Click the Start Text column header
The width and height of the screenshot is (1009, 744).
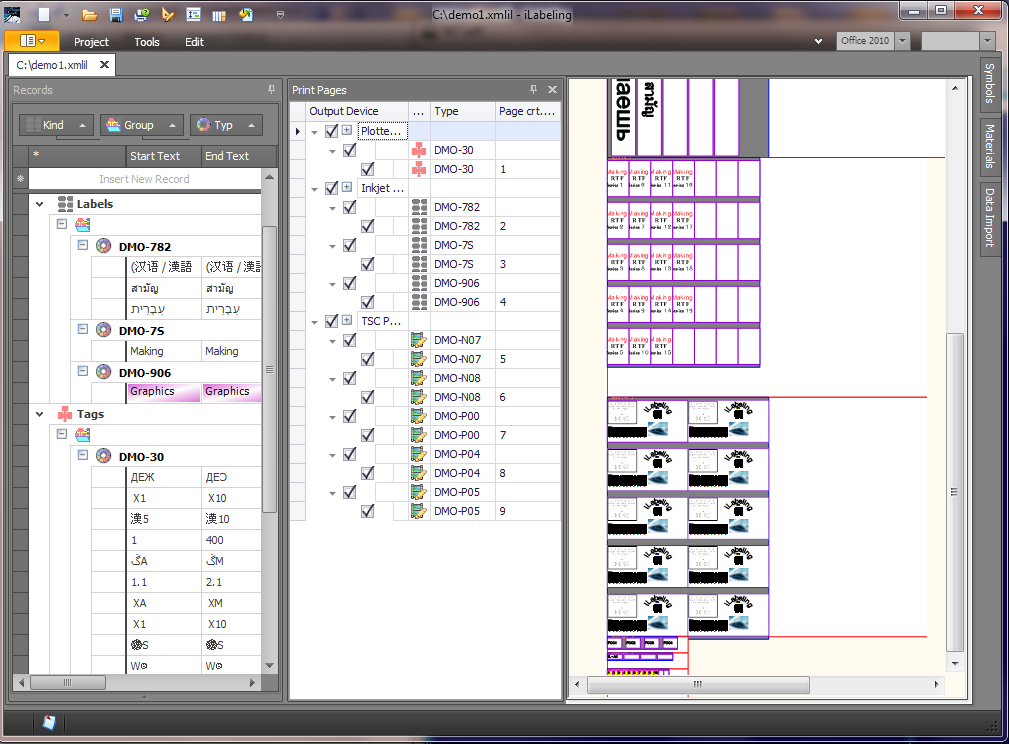pyautogui.click(x=163, y=156)
